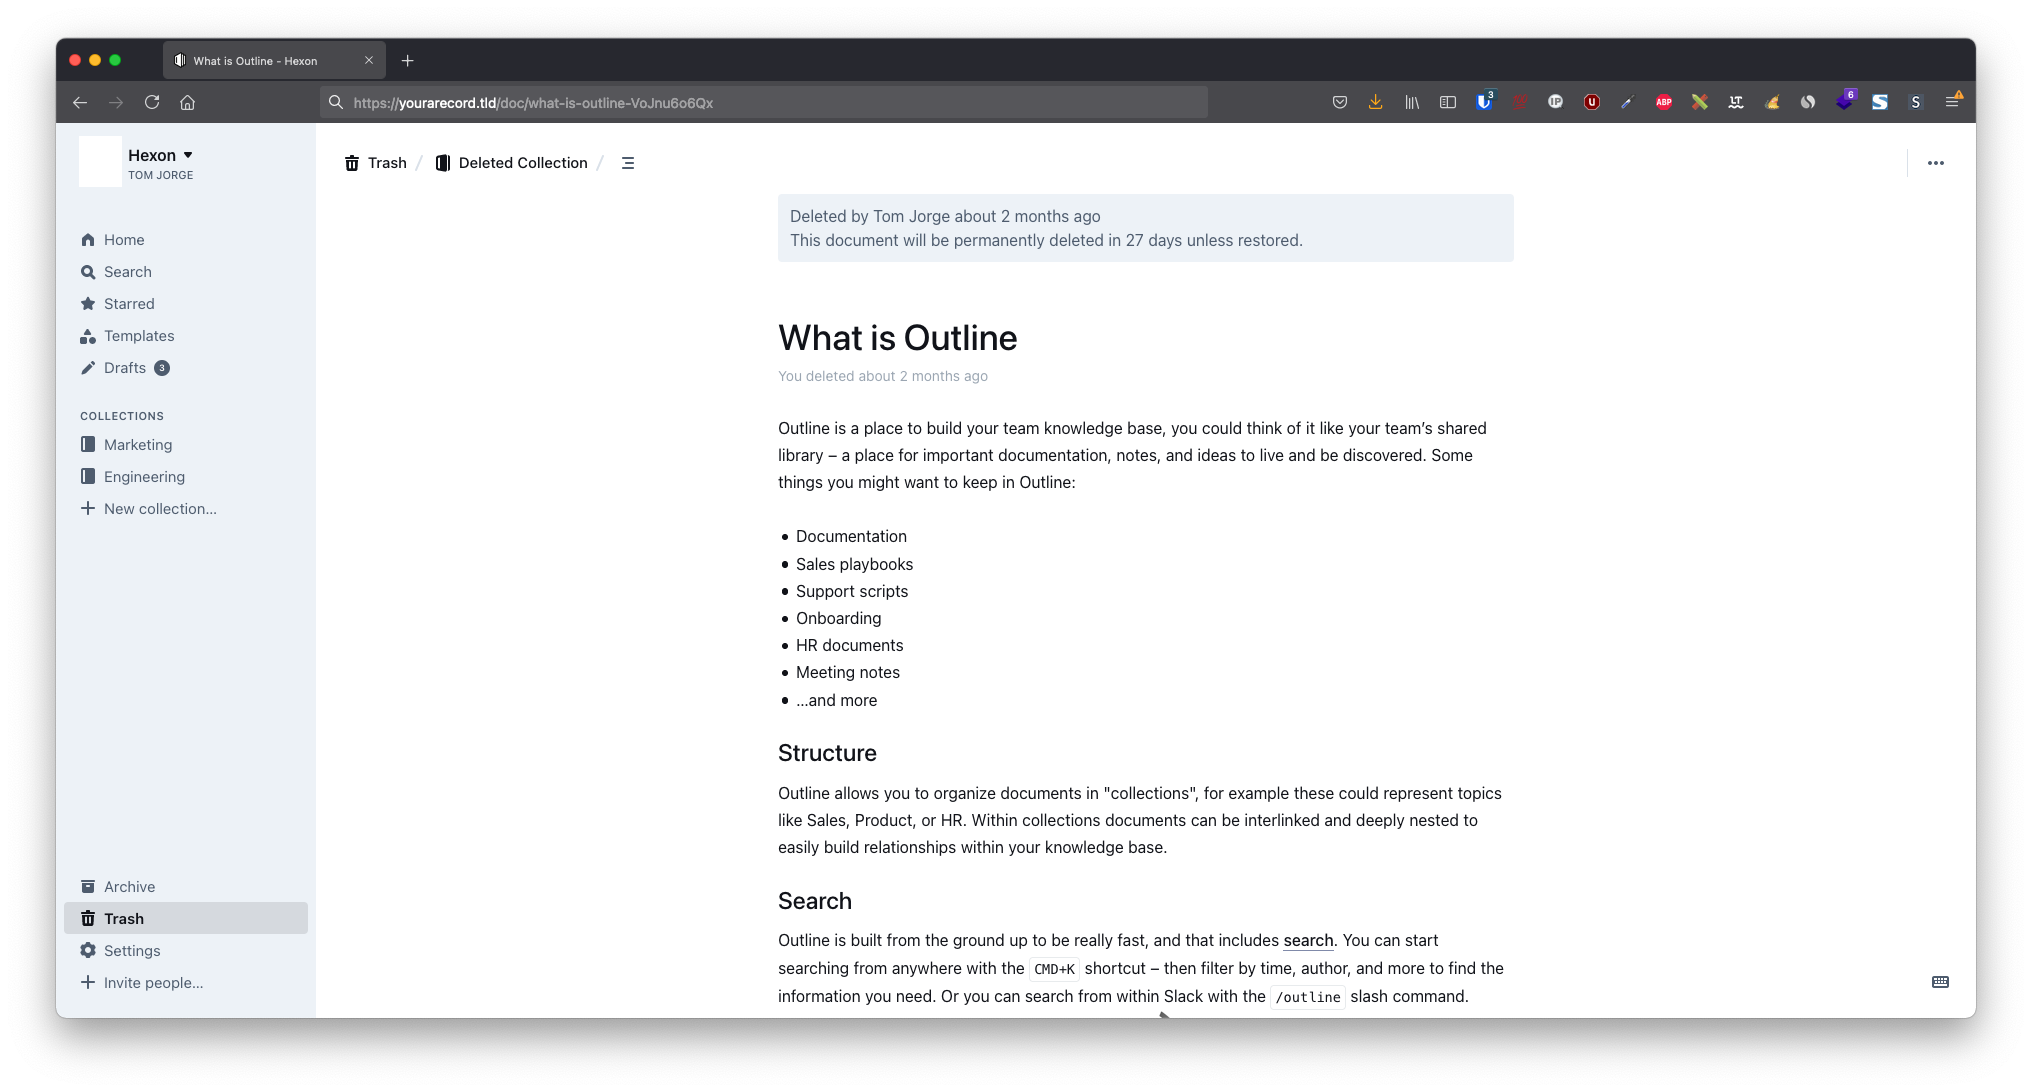Open the browser downloads panel

1376,102
